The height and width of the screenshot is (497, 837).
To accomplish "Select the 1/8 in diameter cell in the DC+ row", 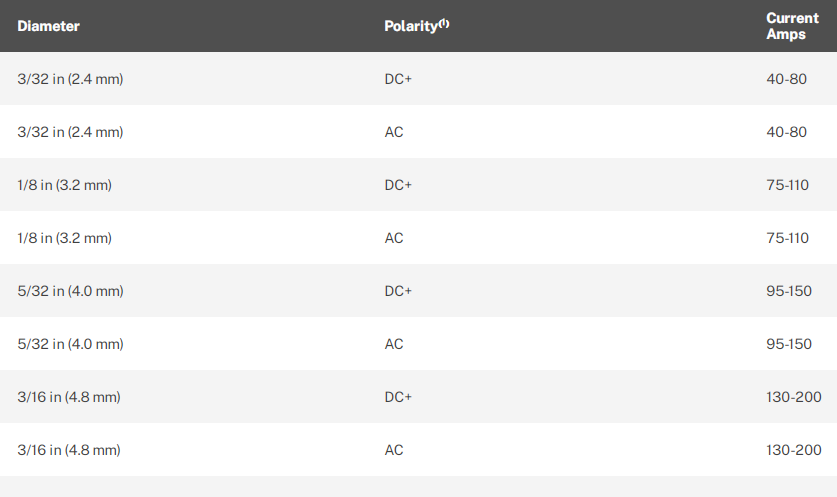I will click(x=64, y=185).
